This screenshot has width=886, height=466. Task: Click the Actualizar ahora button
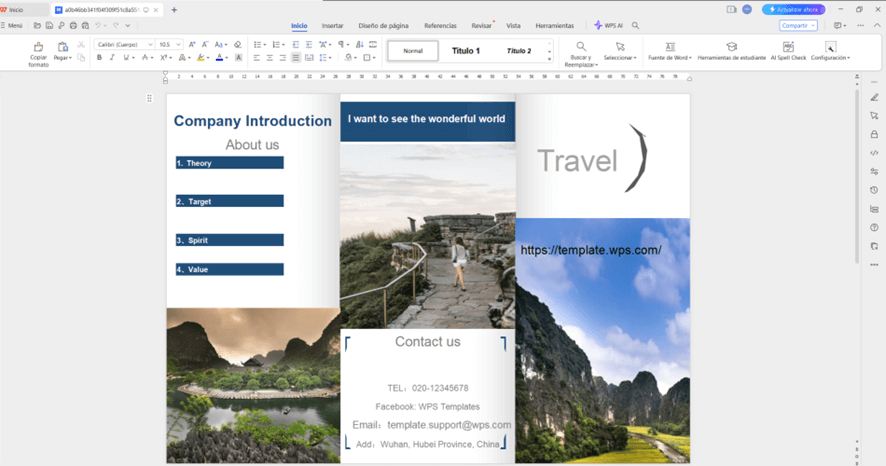point(793,9)
